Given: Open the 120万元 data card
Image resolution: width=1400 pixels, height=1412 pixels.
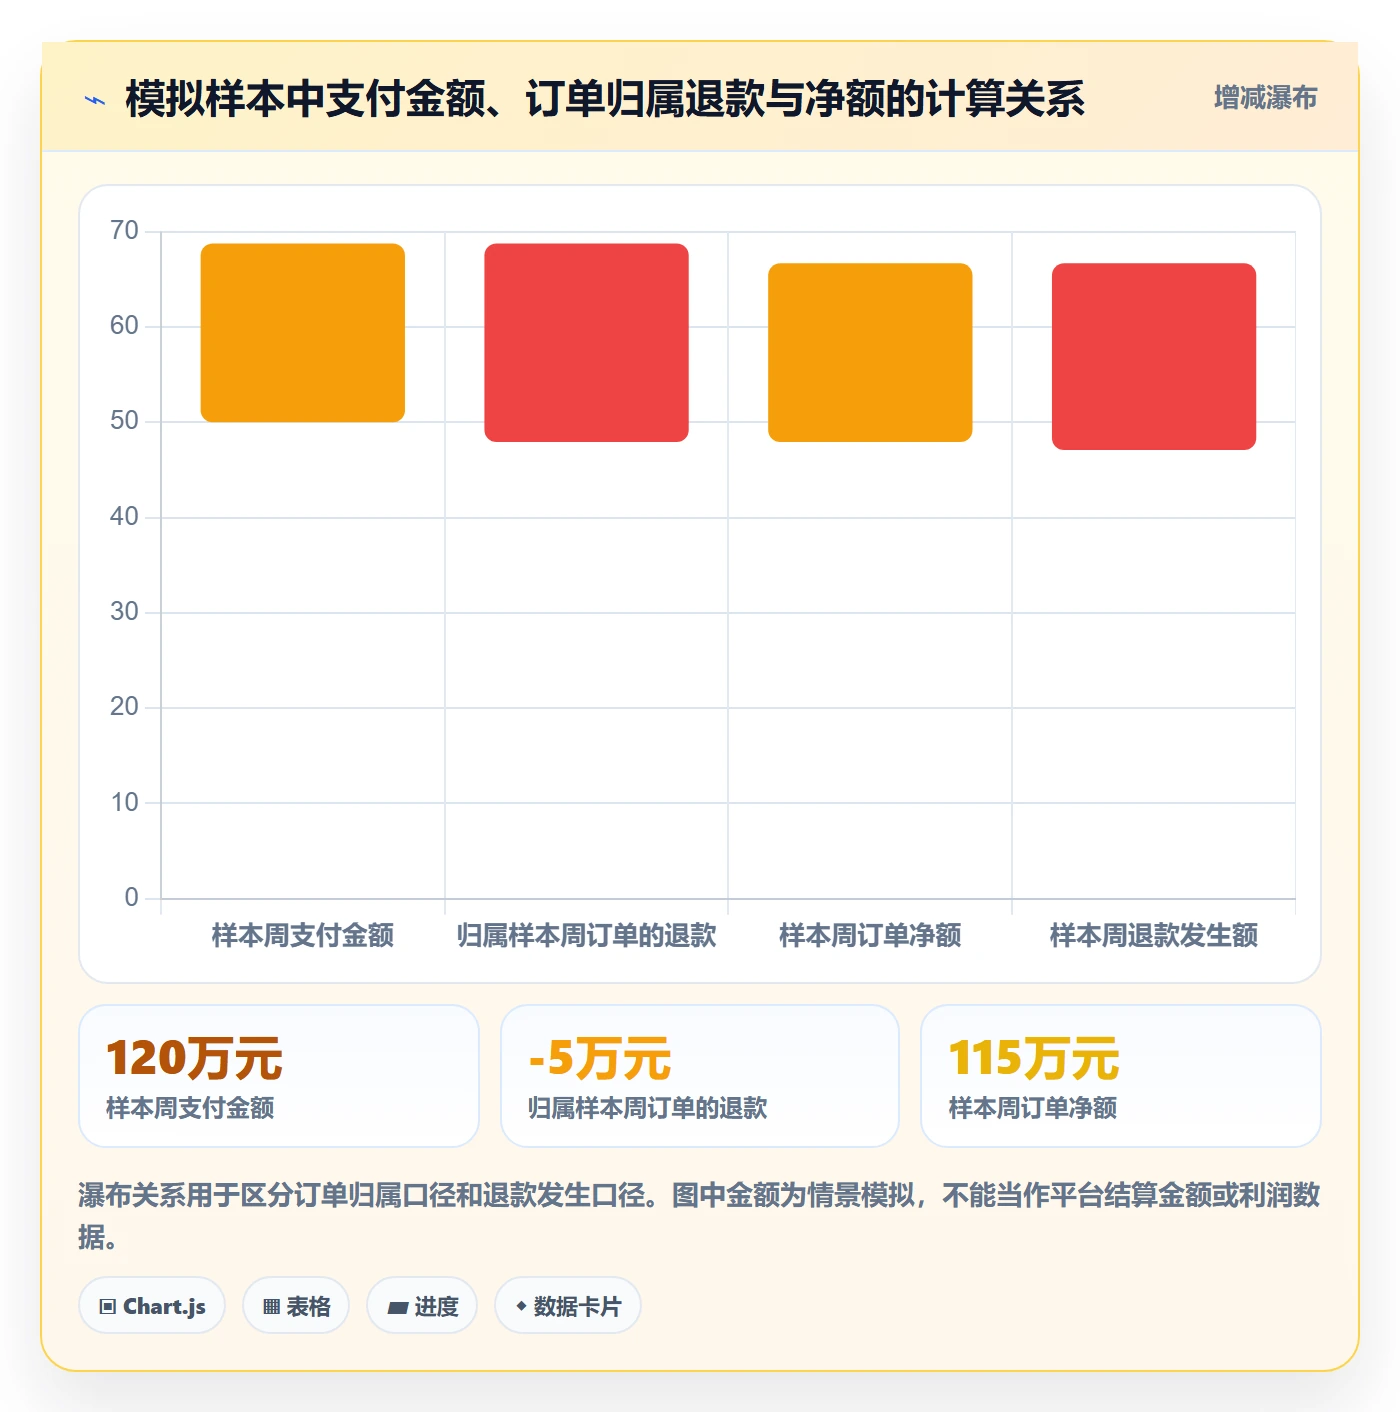Looking at the screenshot, I should (279, 1076).
